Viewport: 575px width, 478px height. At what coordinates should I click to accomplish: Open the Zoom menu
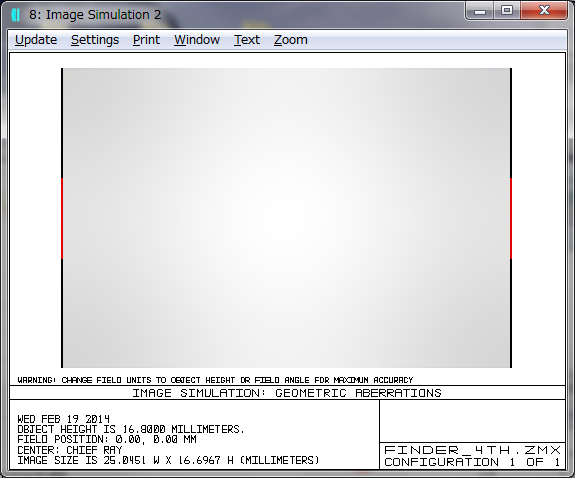pos(290,40)
